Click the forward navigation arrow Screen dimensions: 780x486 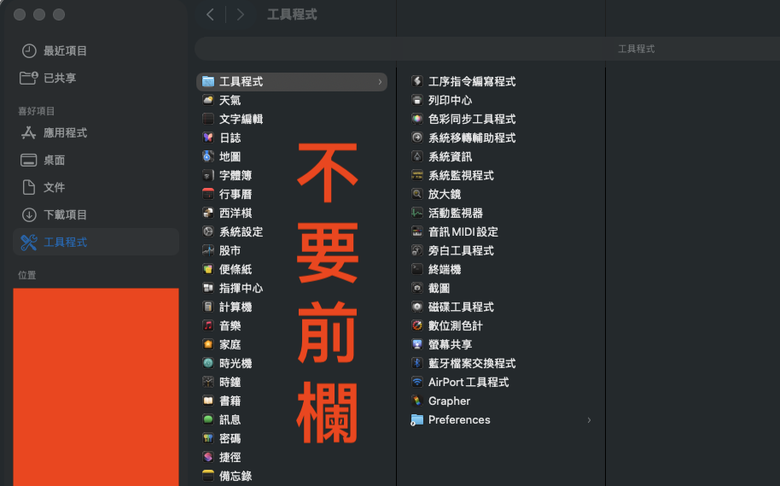pyautogui.click(x=240, y=14)
